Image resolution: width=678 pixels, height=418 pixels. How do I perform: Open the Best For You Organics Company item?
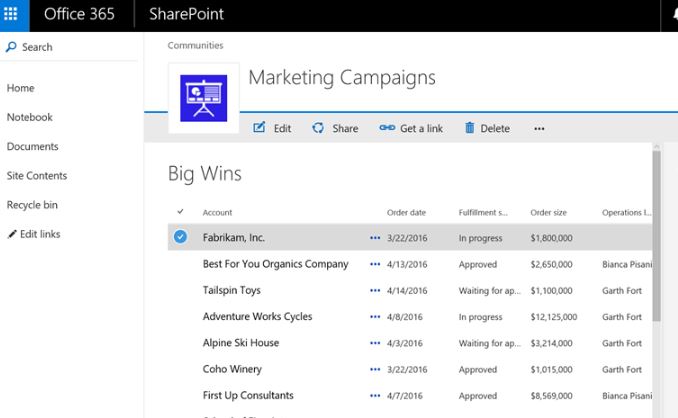pyautogui.click(x=275, y=264)
